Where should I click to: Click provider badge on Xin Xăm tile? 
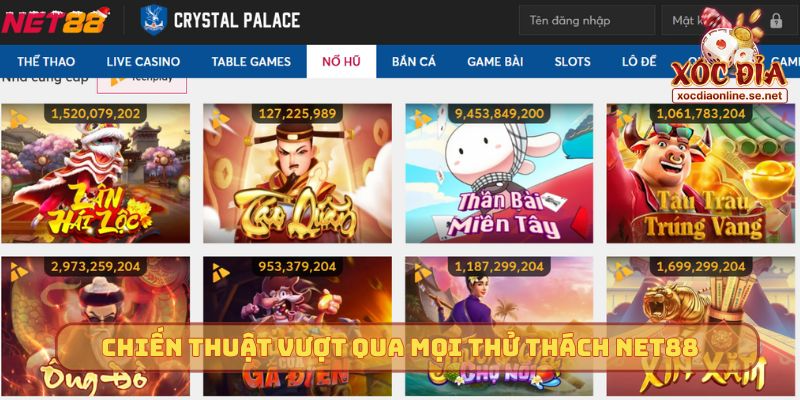(x=624, y=272)
